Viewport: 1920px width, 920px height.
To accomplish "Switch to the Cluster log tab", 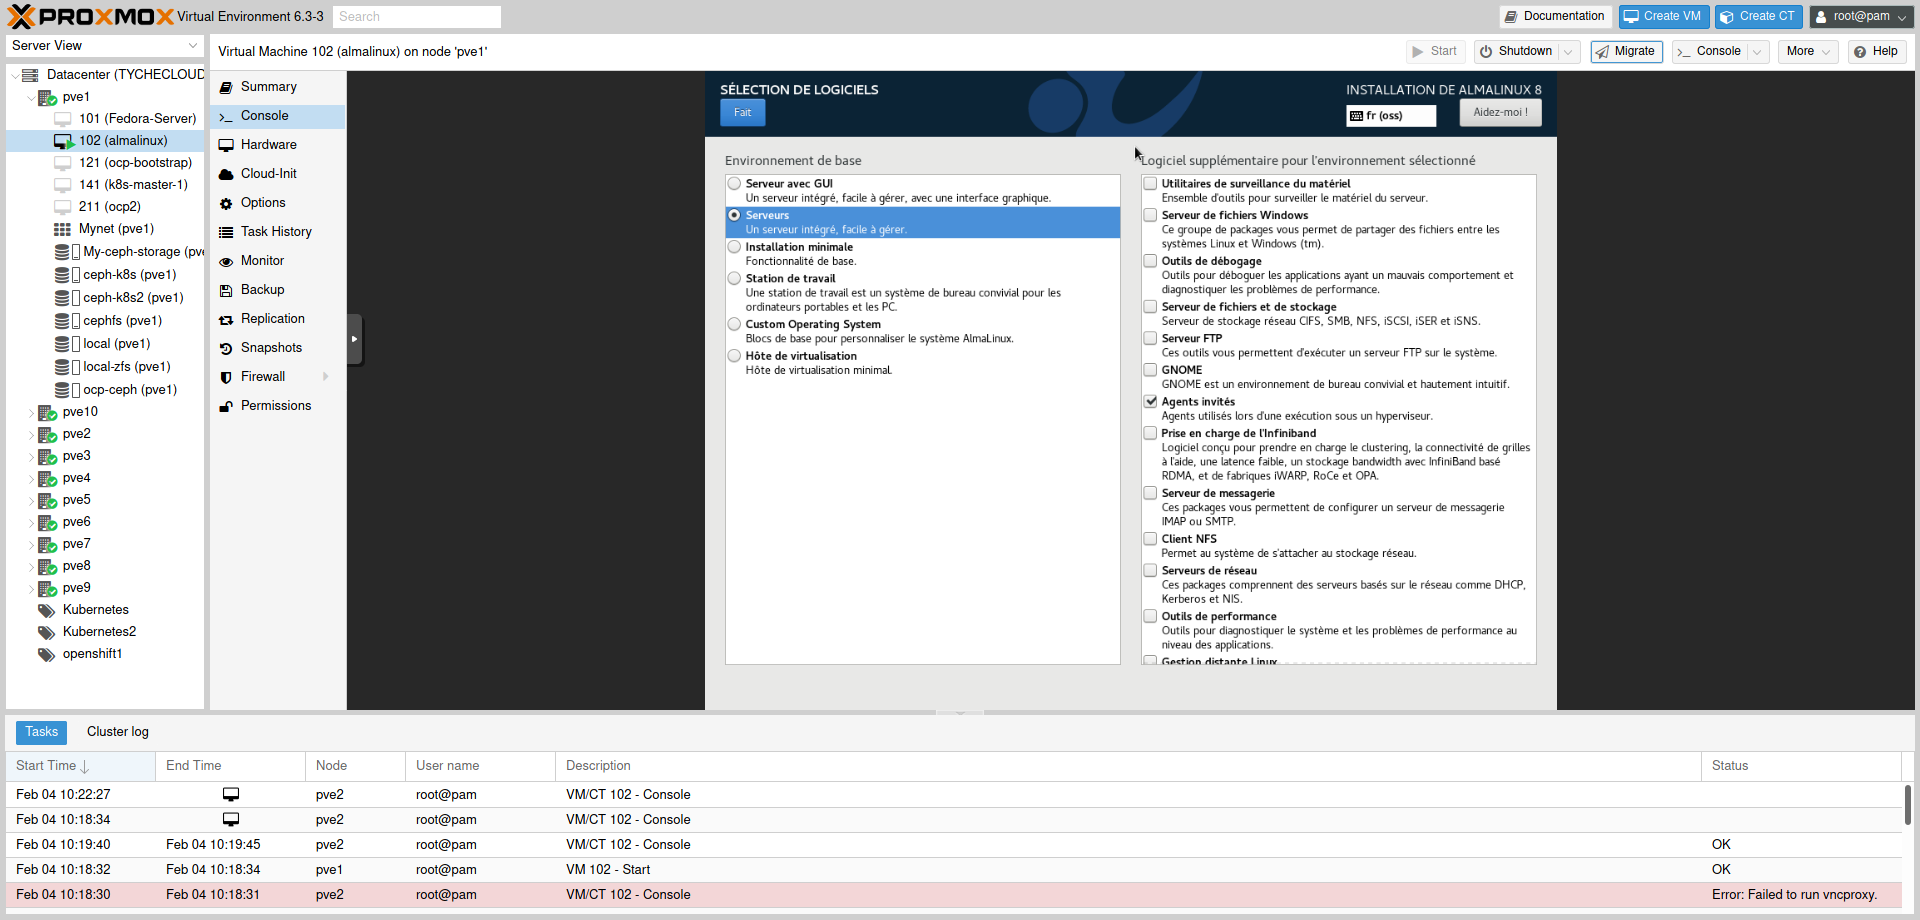I will click(x=118, y=732).
